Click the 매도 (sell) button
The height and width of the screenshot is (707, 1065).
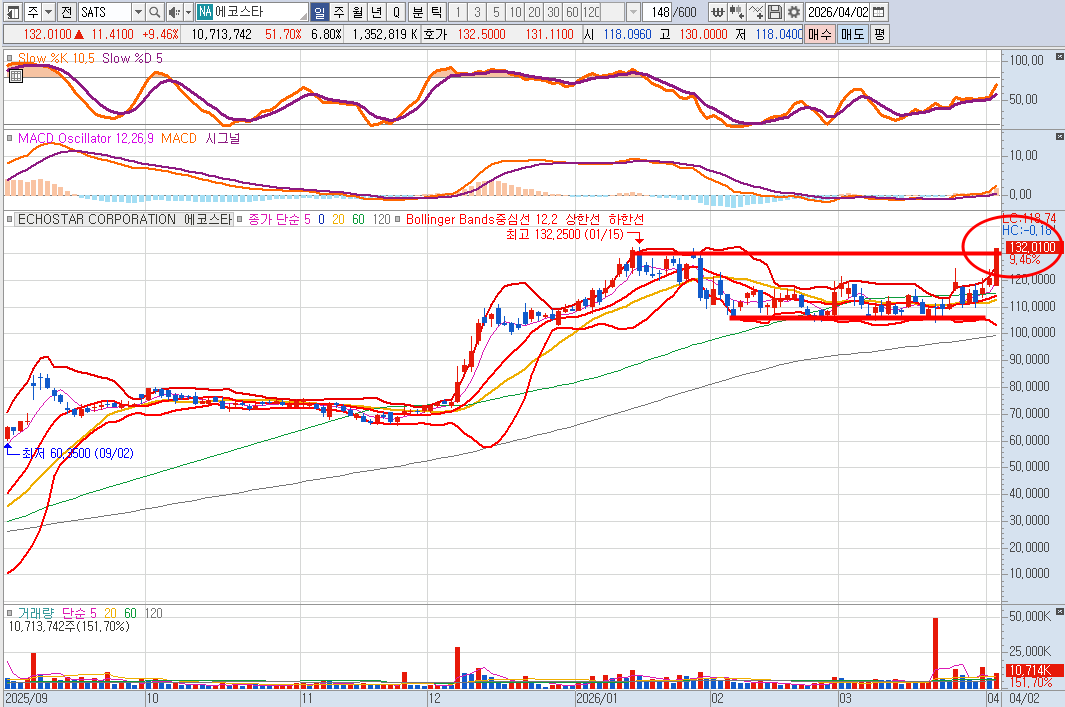pyautogui.click(x=852, y=33)
